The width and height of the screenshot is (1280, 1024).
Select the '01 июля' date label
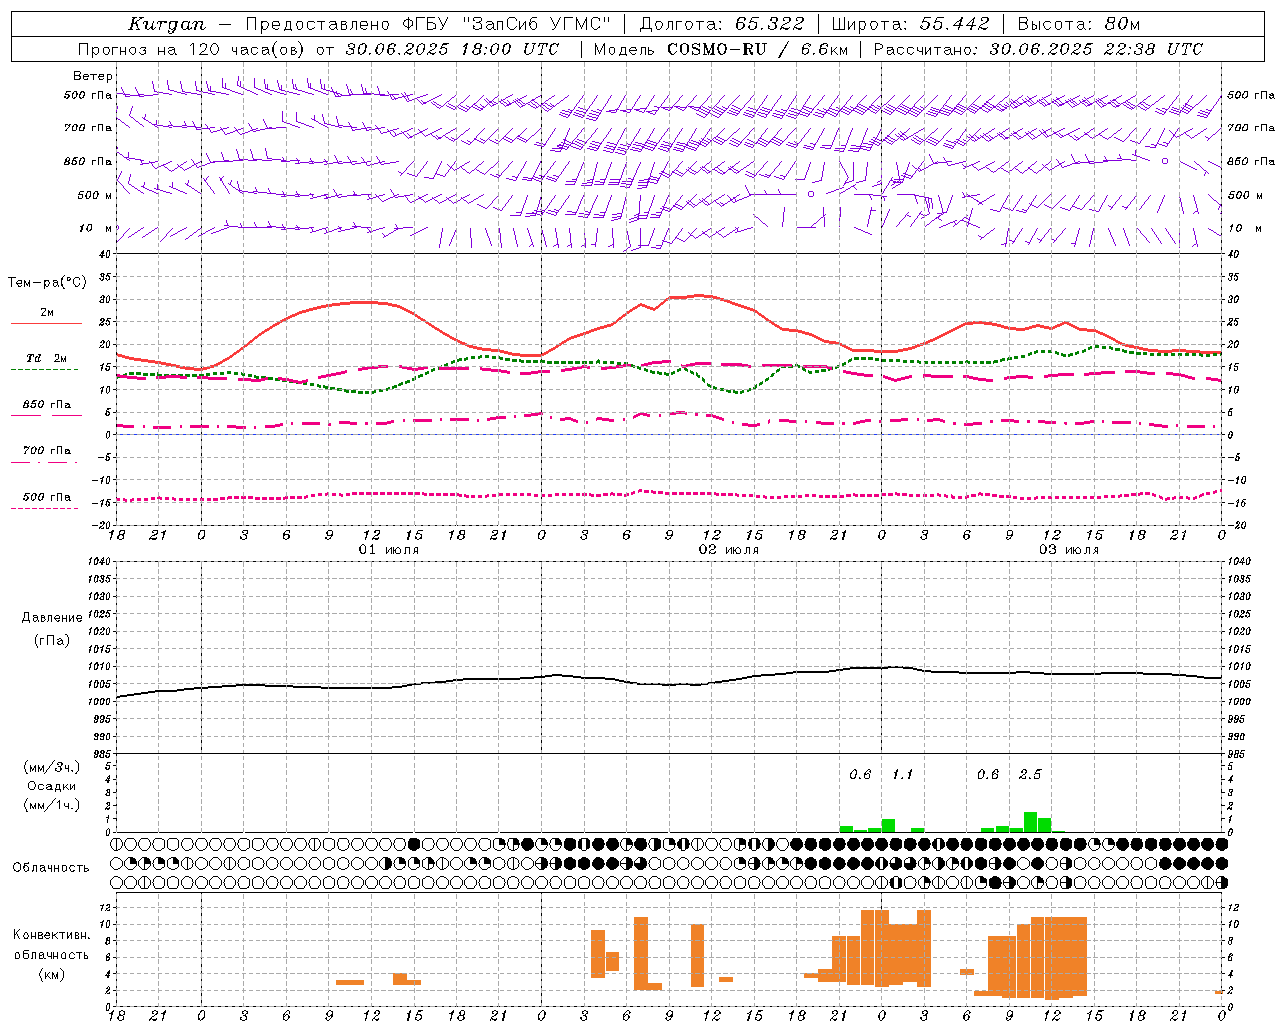[389, 550]
